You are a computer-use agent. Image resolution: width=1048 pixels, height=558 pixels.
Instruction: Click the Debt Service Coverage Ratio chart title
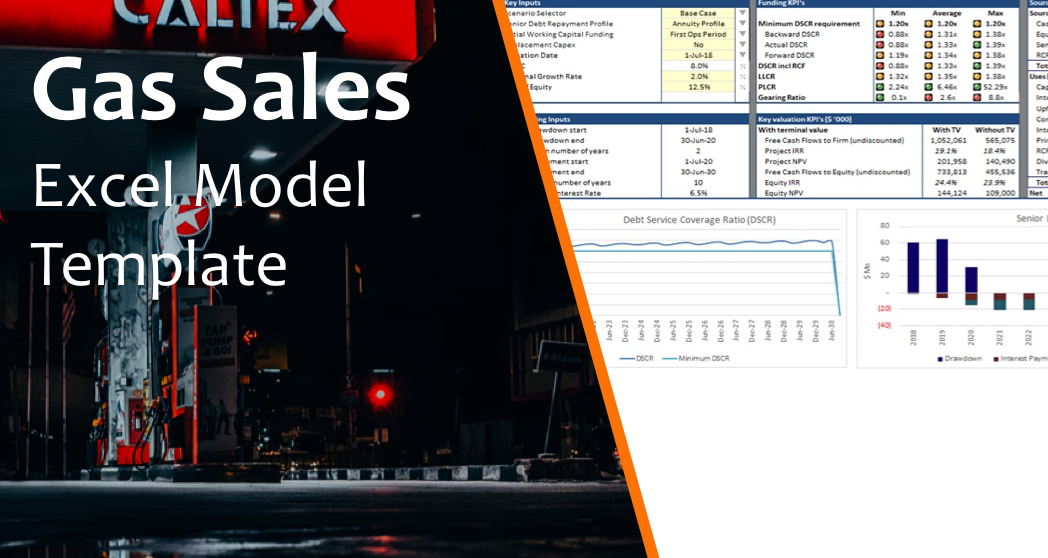699,220
